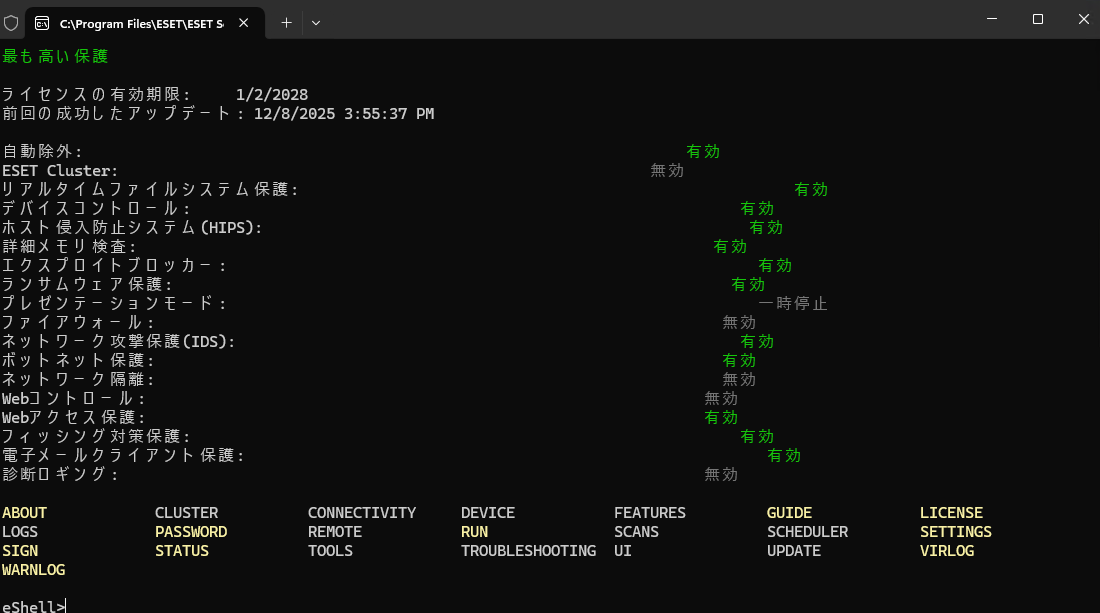Click the ファイアウォール label

pyautogui.click(x=78, y=322)
